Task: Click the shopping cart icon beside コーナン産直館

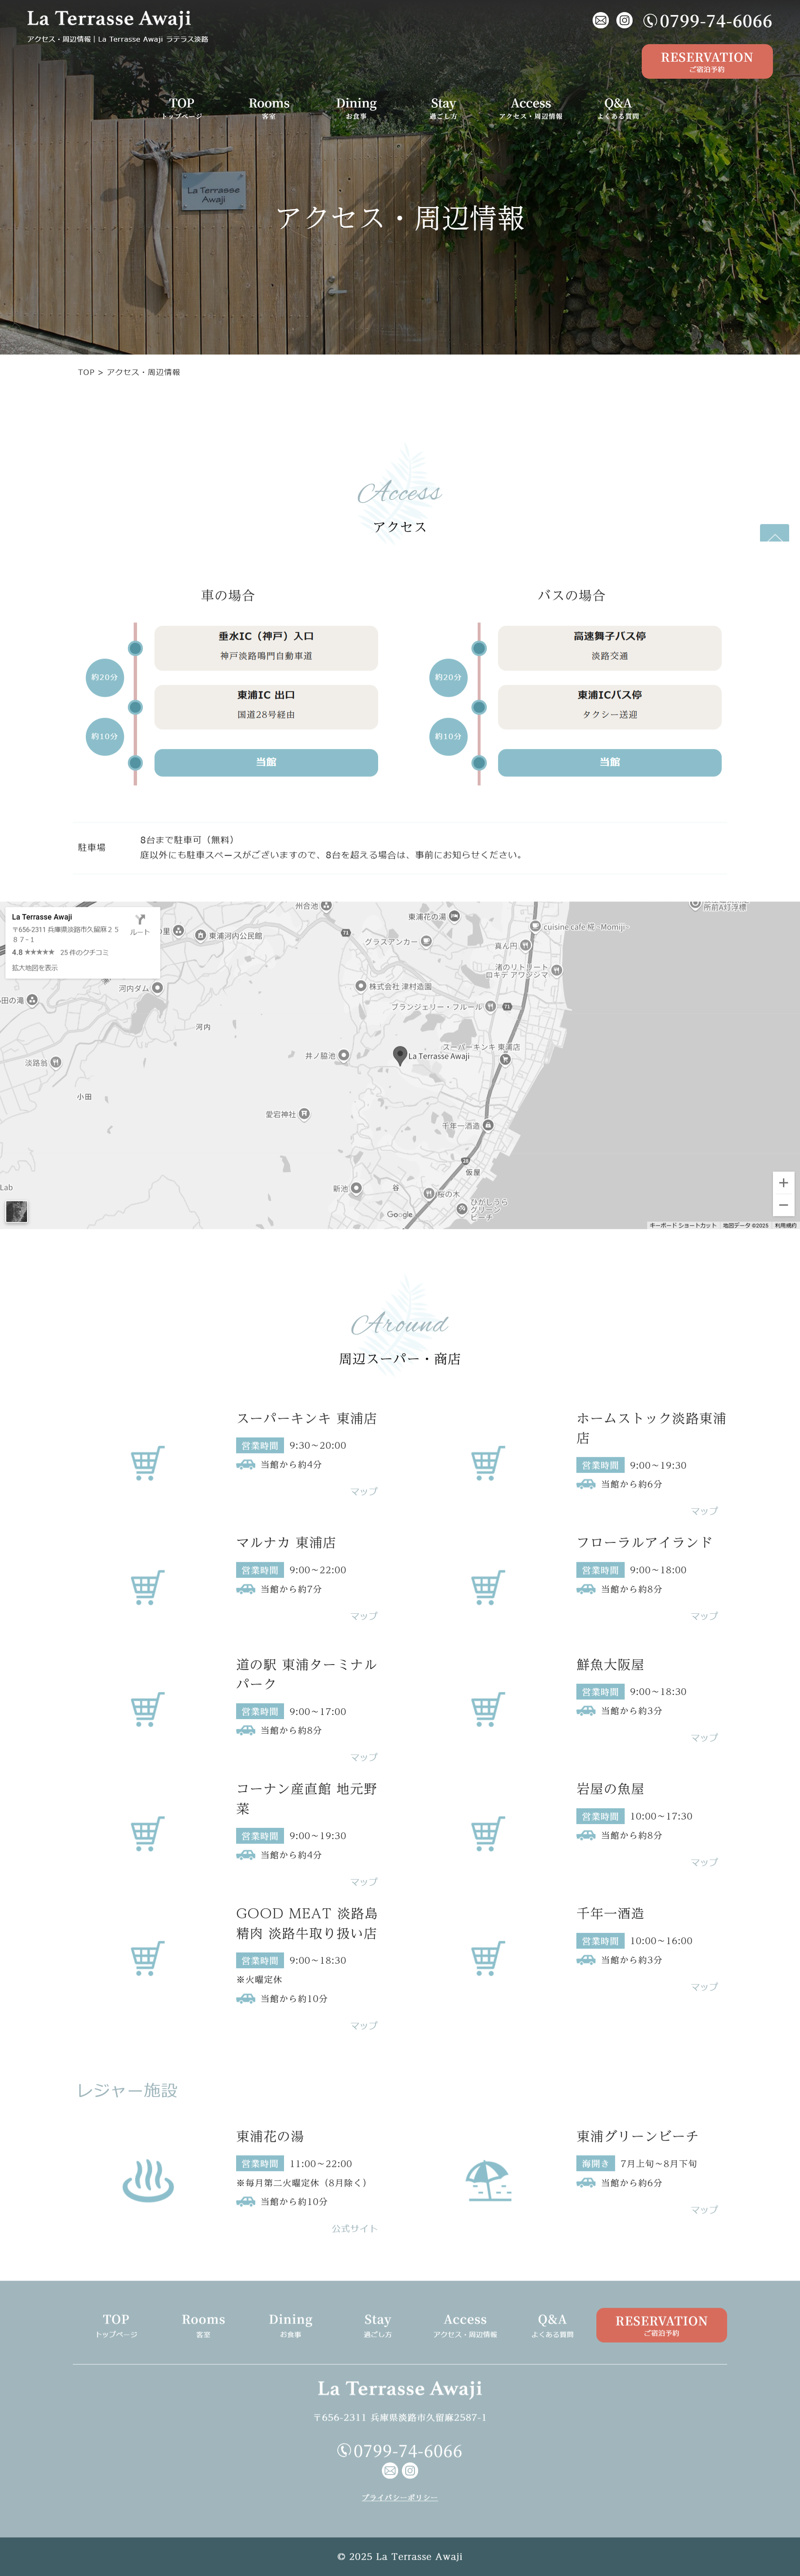Action: [147, 1834]
